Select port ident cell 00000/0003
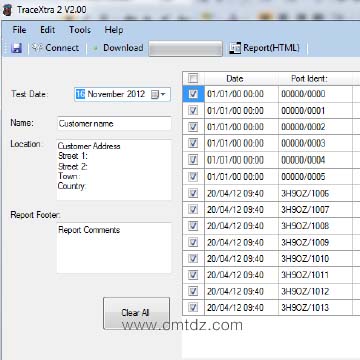Screen dimensions: 360x360 [x=315, y=143]
